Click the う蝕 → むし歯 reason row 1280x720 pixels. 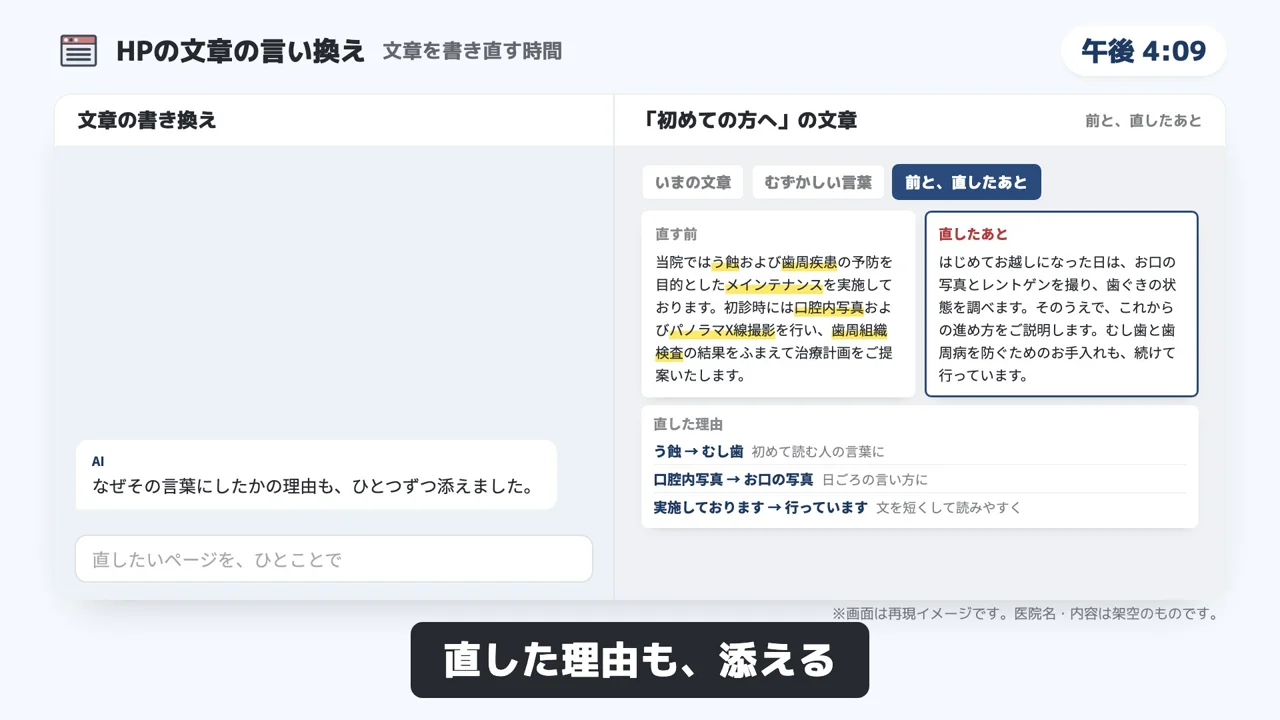[x=920, y=452]
